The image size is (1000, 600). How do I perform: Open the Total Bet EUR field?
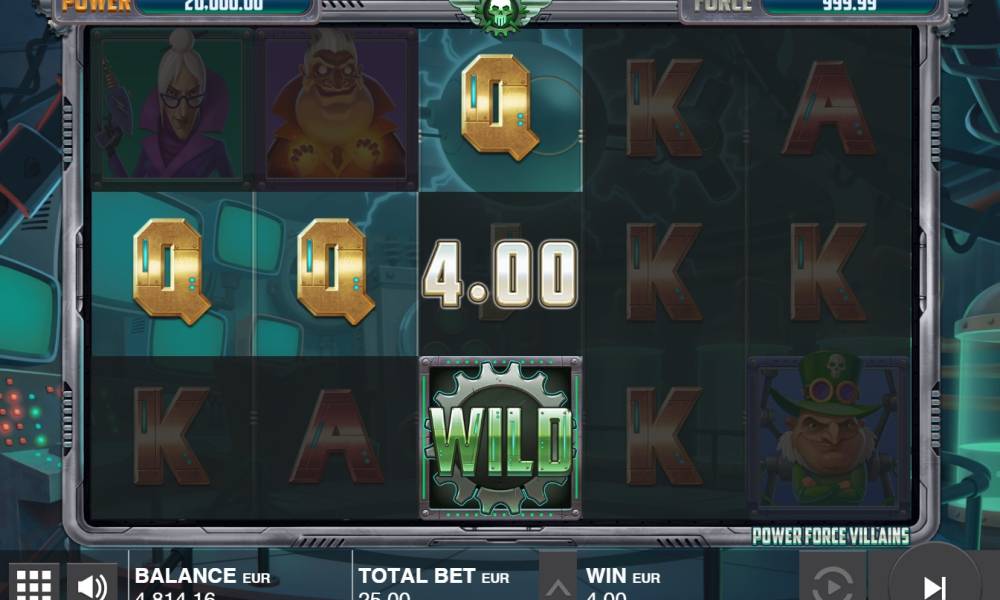[x=434, y=584]
